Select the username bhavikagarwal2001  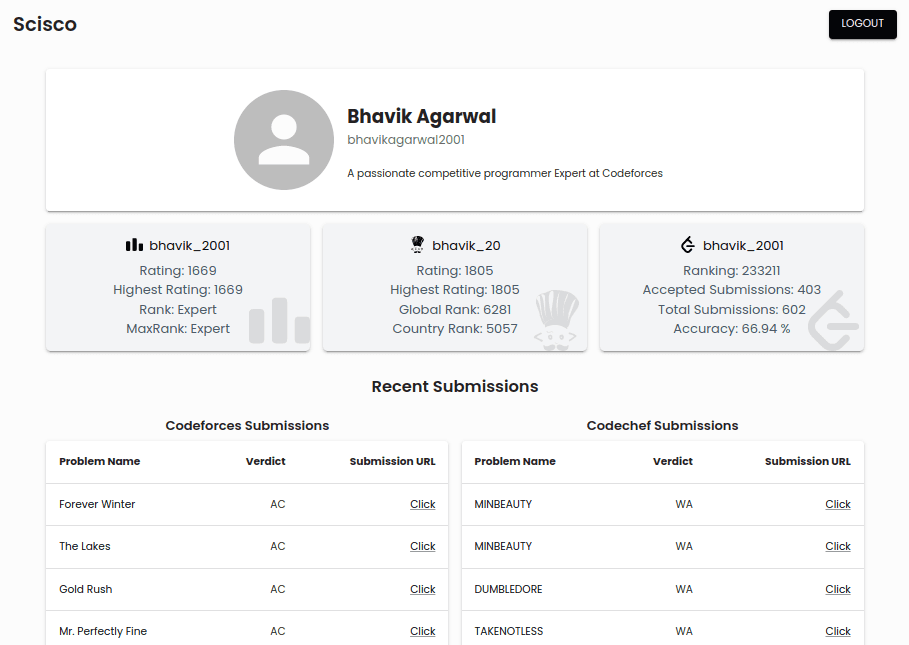(x=406, y=140)
